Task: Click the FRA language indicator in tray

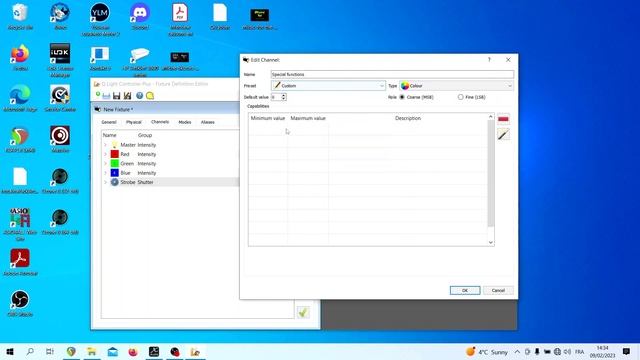Action: pos(579,351)
